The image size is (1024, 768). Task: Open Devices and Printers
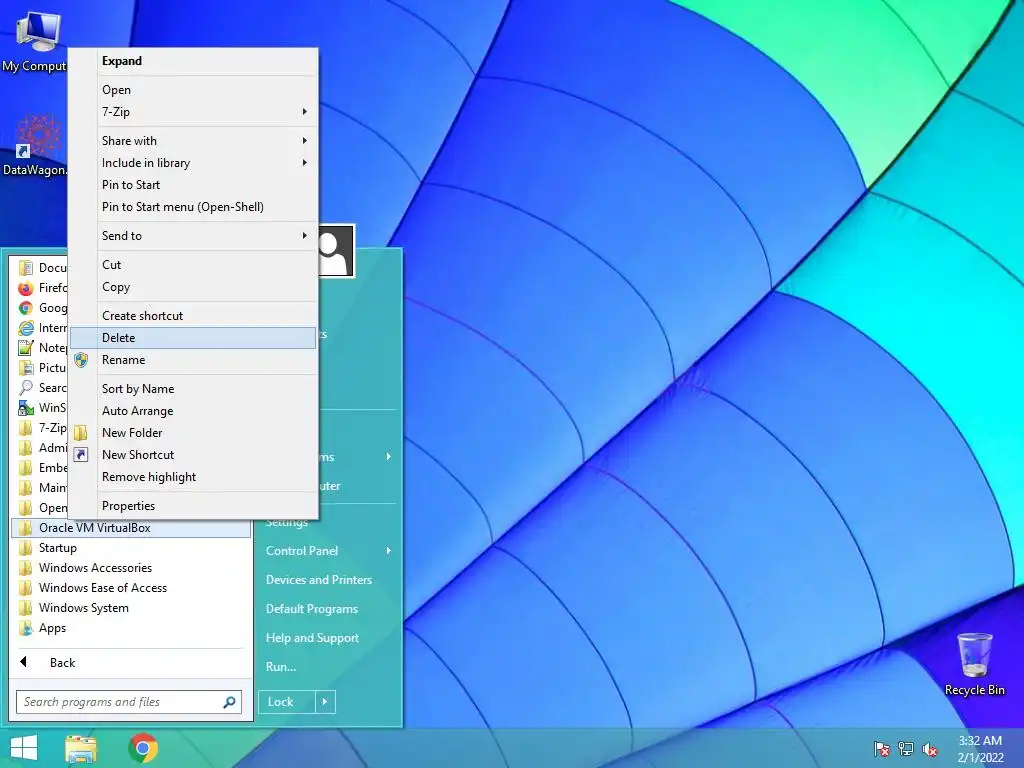[x=319, y=580]
